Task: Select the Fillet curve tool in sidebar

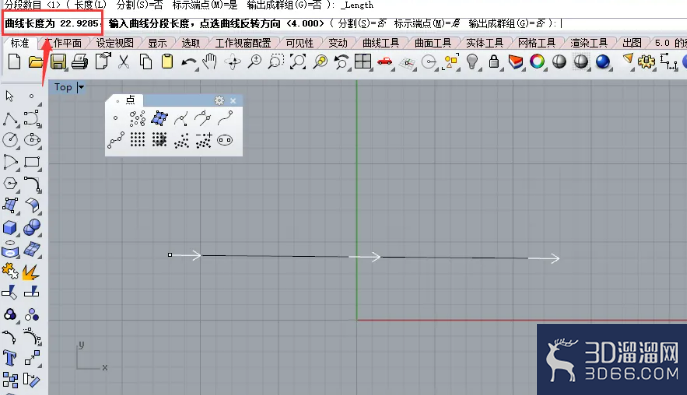Action: point(32,184)
